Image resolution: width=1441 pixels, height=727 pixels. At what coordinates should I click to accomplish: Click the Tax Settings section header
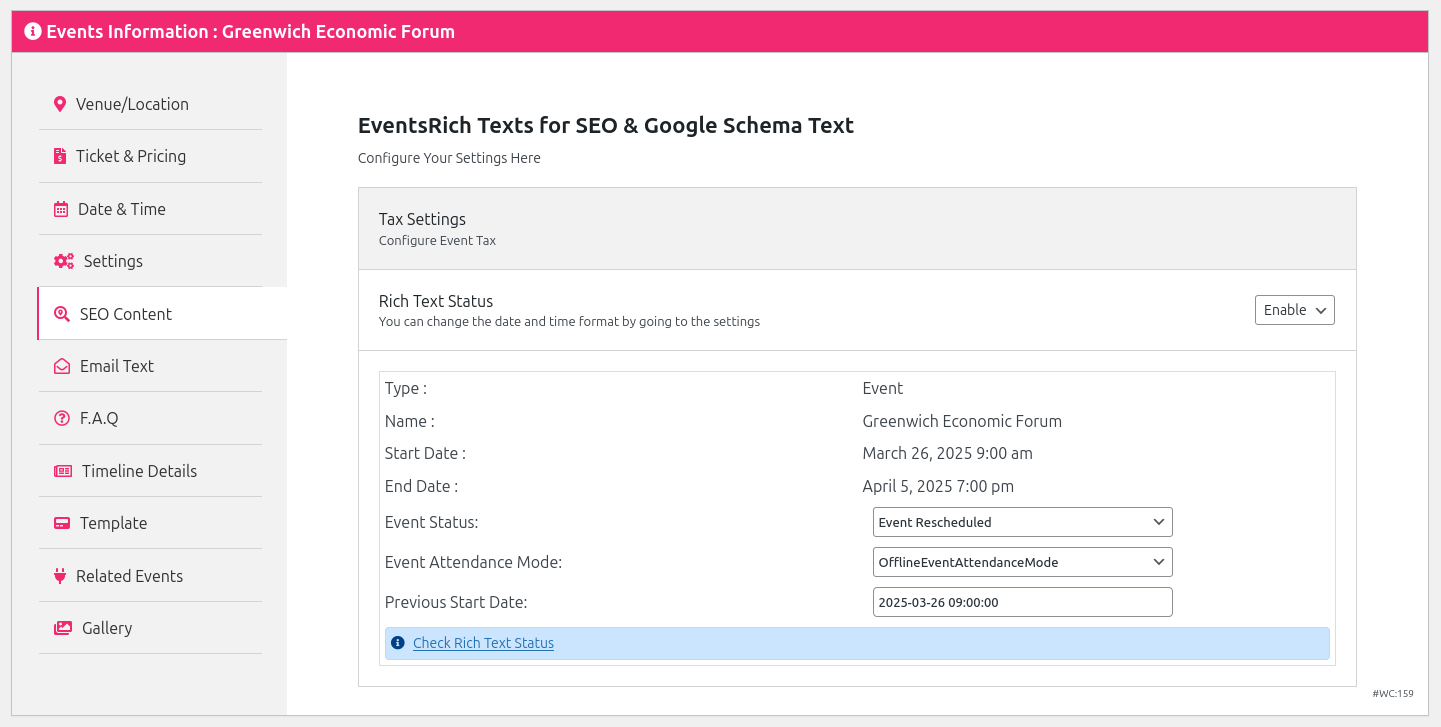click(x=857, y=228)
